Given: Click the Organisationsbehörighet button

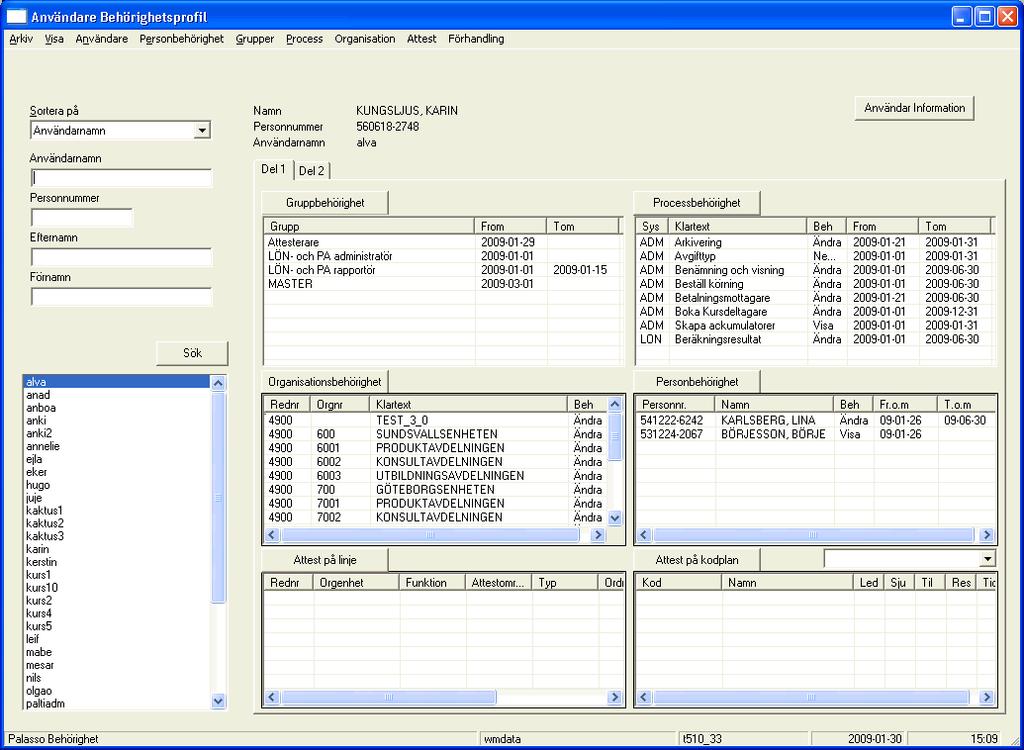Looking at the screenshot, I should (x=325, y=382).
